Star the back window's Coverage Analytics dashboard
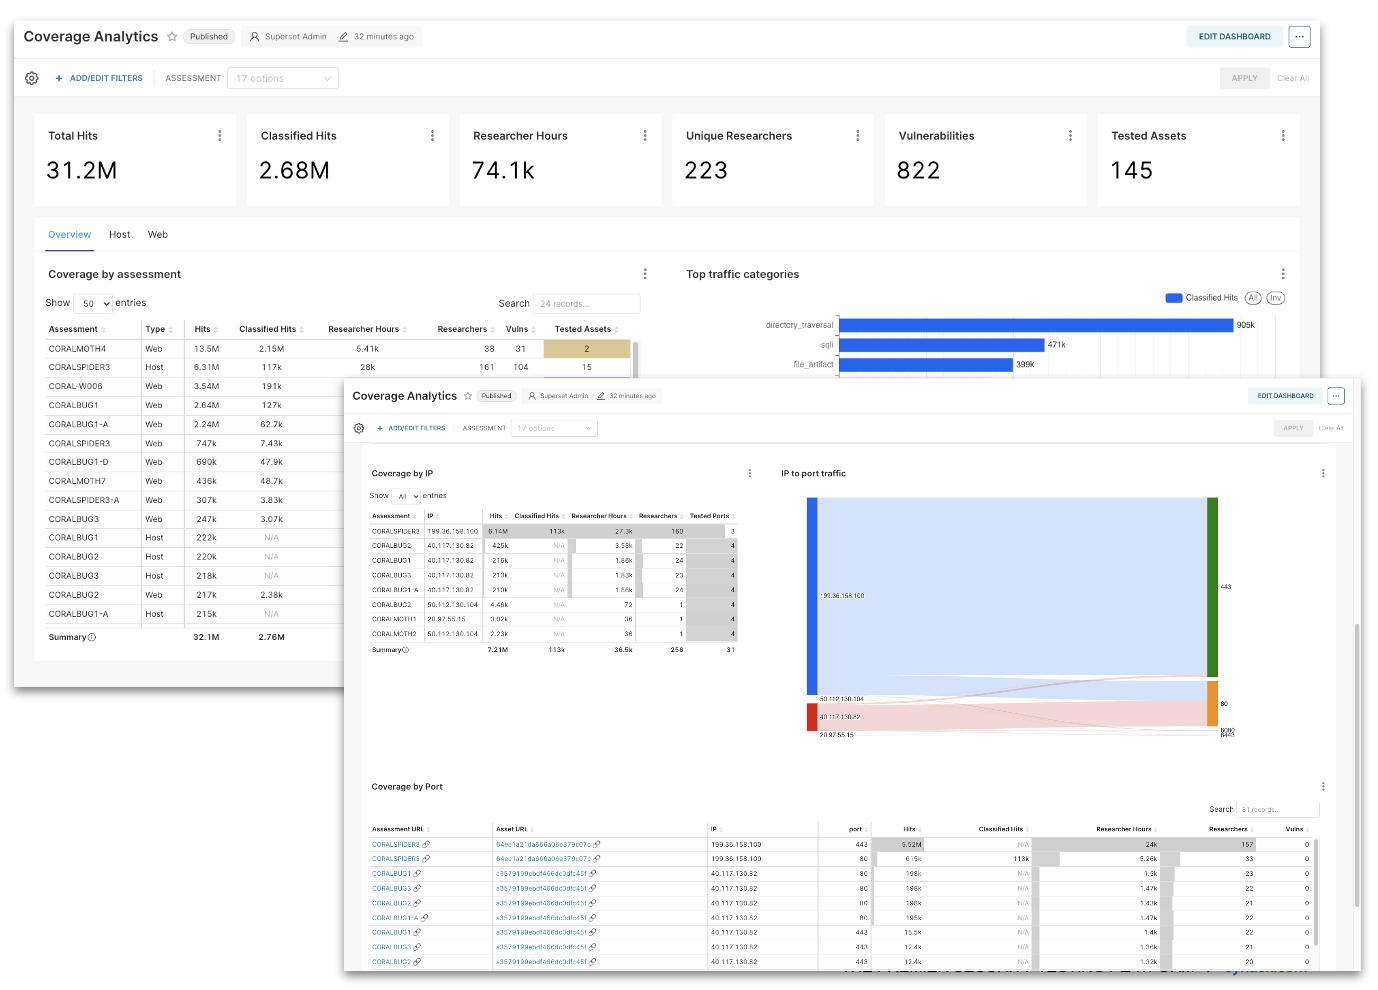This screenshot has height=990, width=1378. 172,37
